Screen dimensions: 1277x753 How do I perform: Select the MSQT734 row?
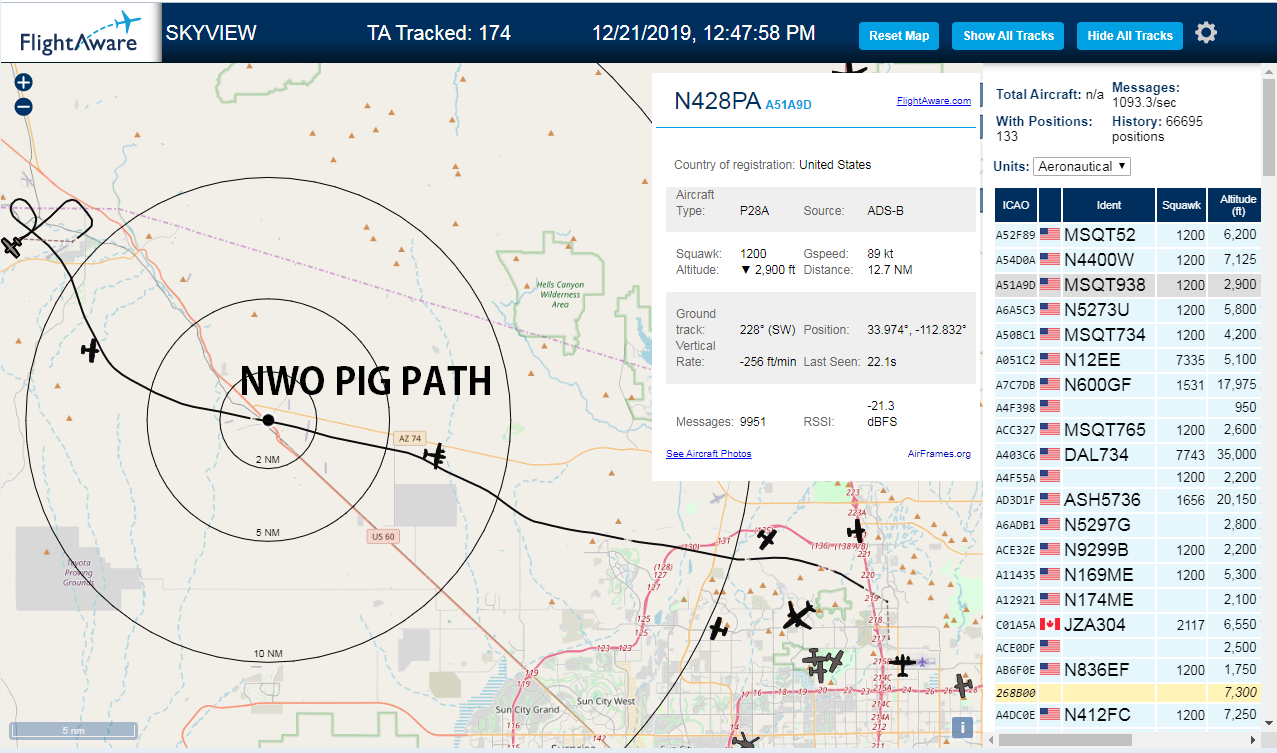click(x=1128, y=333)
